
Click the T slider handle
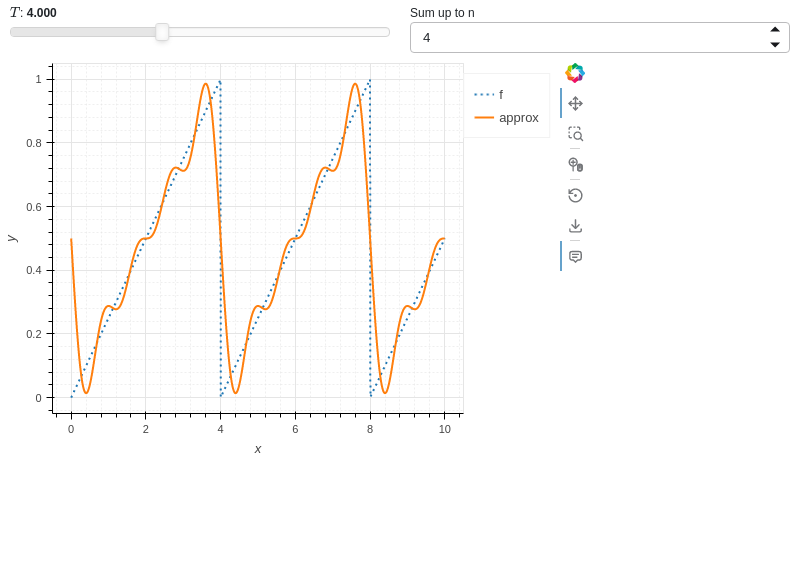pyautogui.click(x=162, y=32)
